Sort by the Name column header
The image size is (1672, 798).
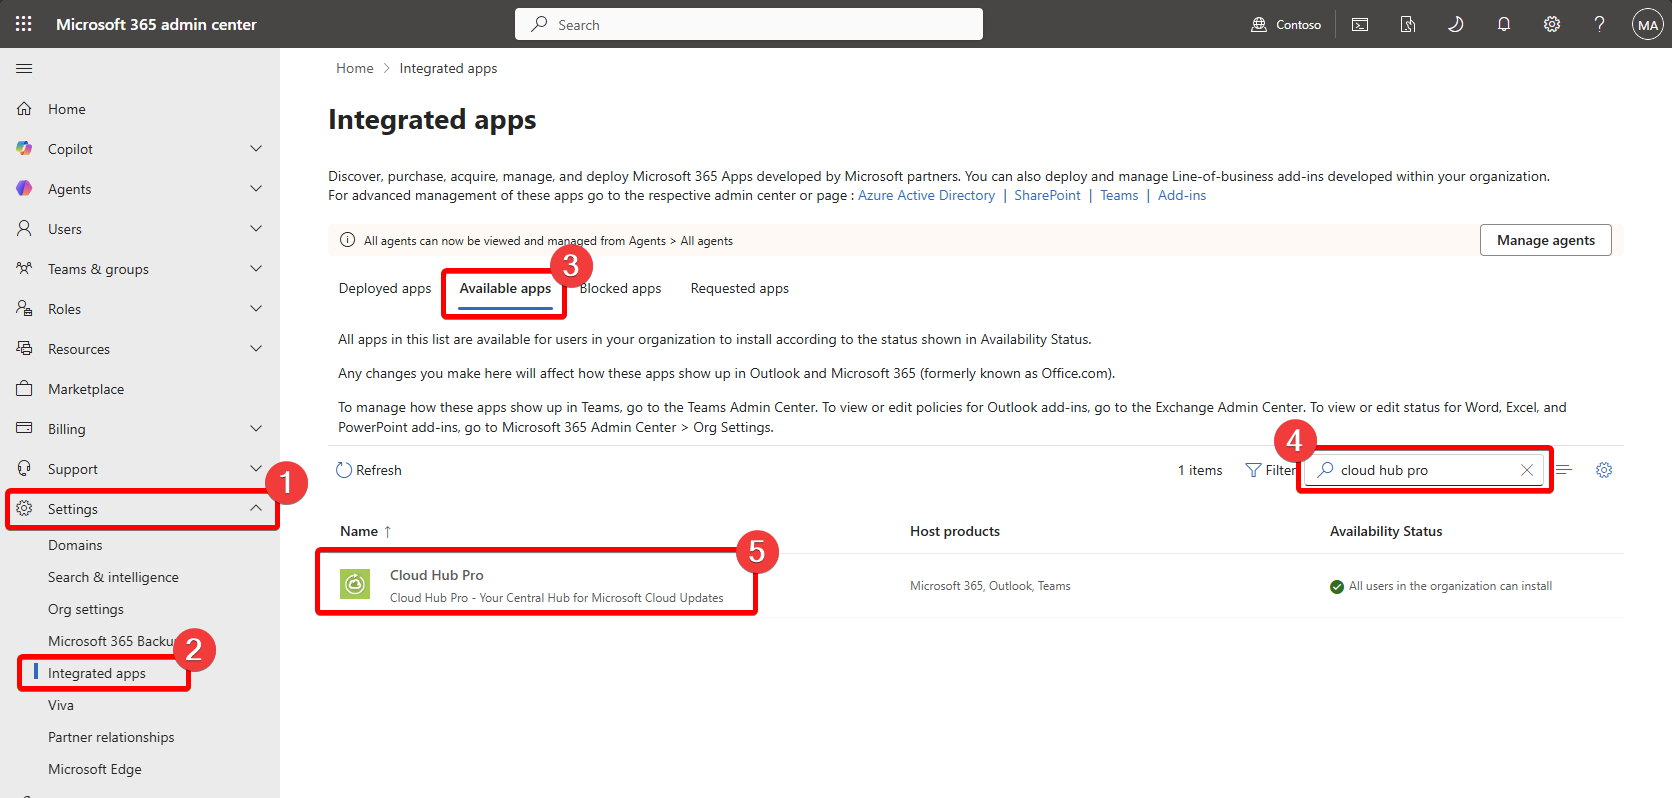(x=365, y=531)
